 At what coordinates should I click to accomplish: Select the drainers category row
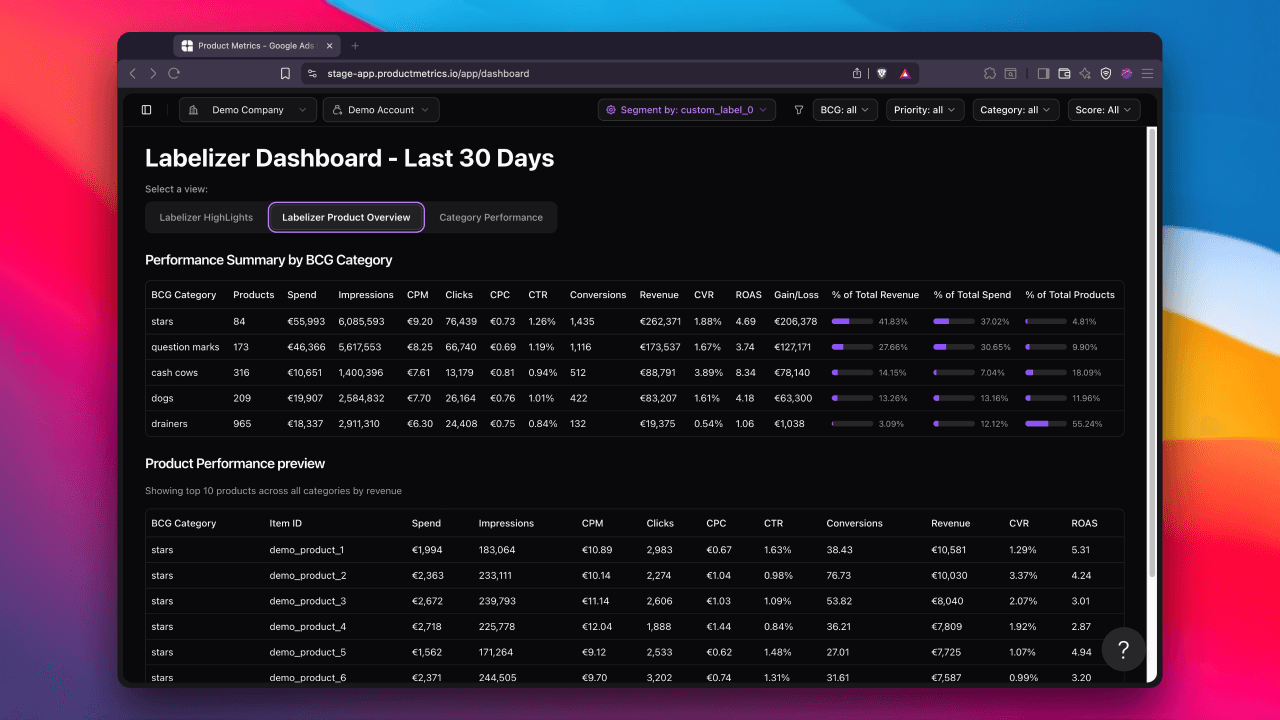(x=634, y=424)
